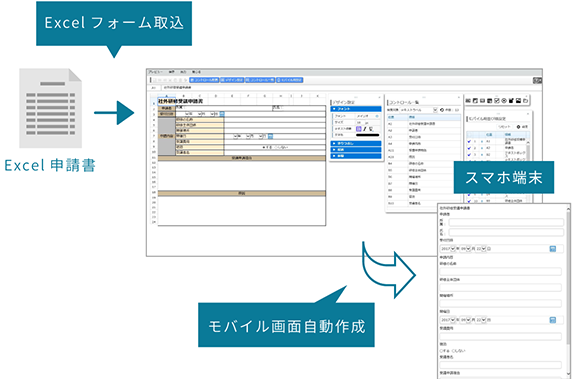Toggle the checkmark on mobile settings row 3
The height and width of the screenshot is (379, 575).
pos(469,155)
